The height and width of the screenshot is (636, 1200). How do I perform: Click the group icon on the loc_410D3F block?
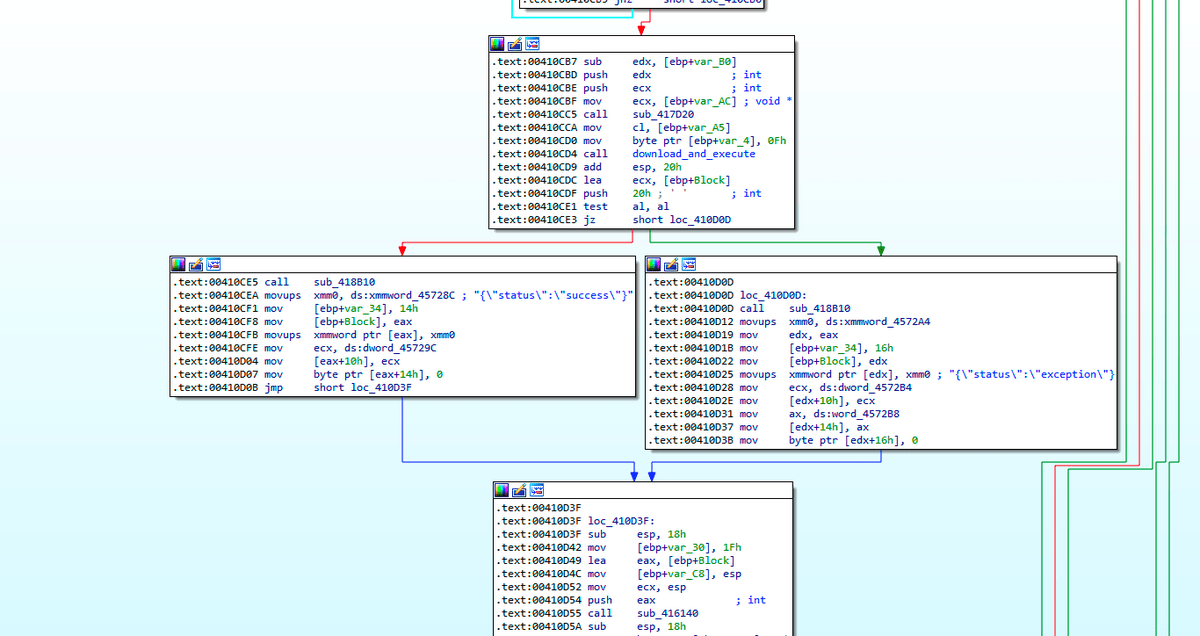537,490
